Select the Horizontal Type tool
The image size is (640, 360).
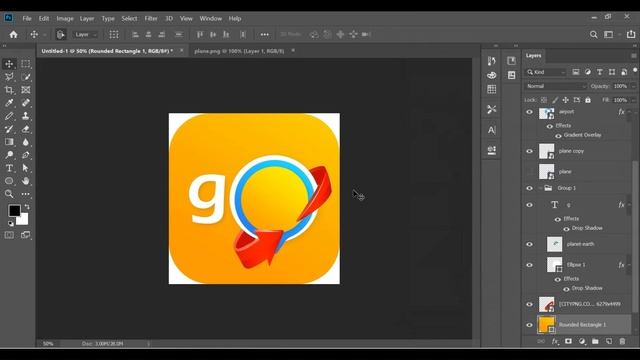(x=9, y=168)
